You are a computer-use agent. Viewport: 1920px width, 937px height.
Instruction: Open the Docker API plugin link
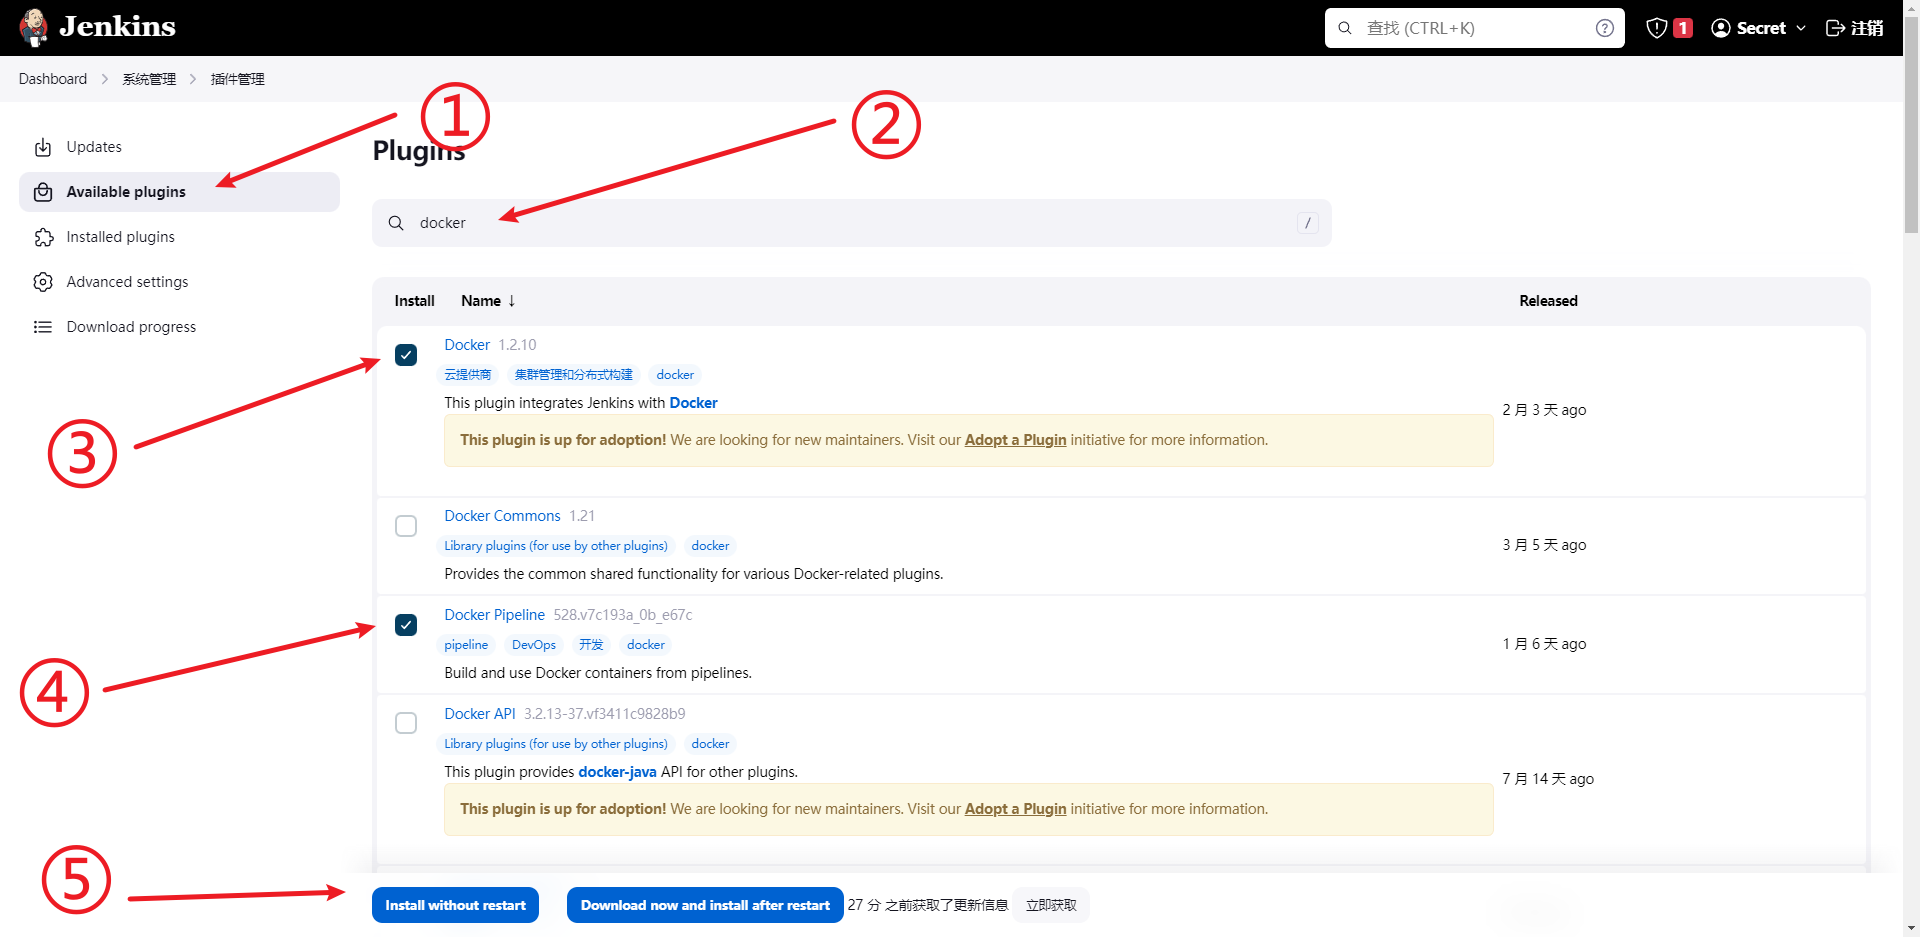point(480,714)
